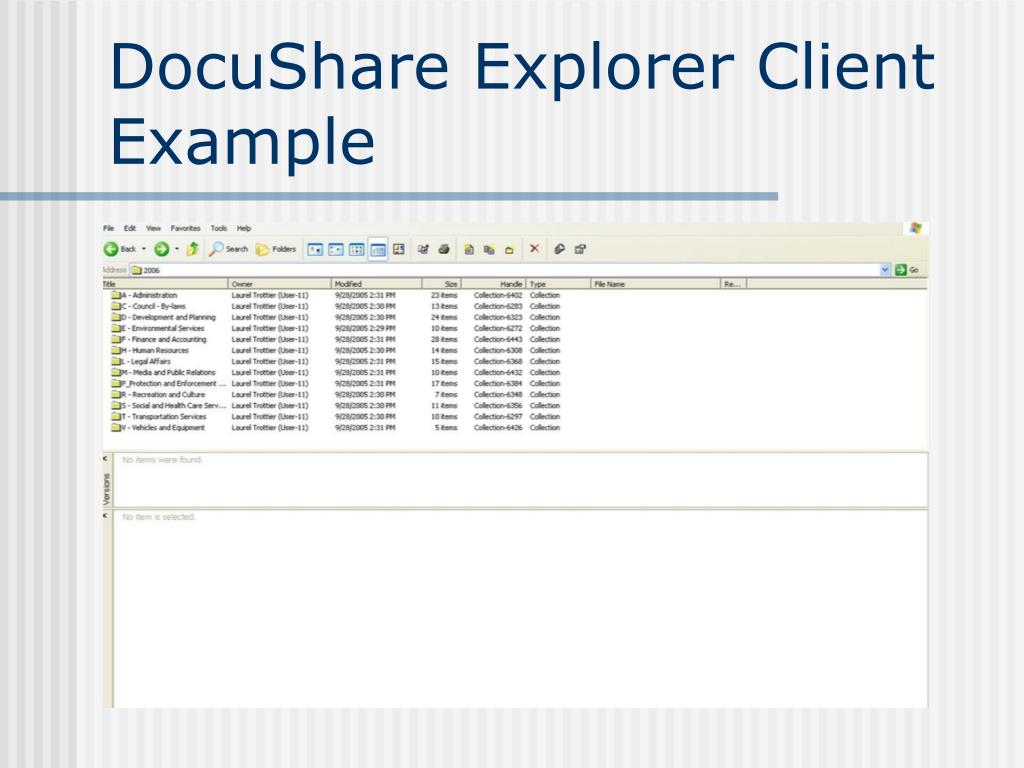Open the File menu

[x=108, y=228]
